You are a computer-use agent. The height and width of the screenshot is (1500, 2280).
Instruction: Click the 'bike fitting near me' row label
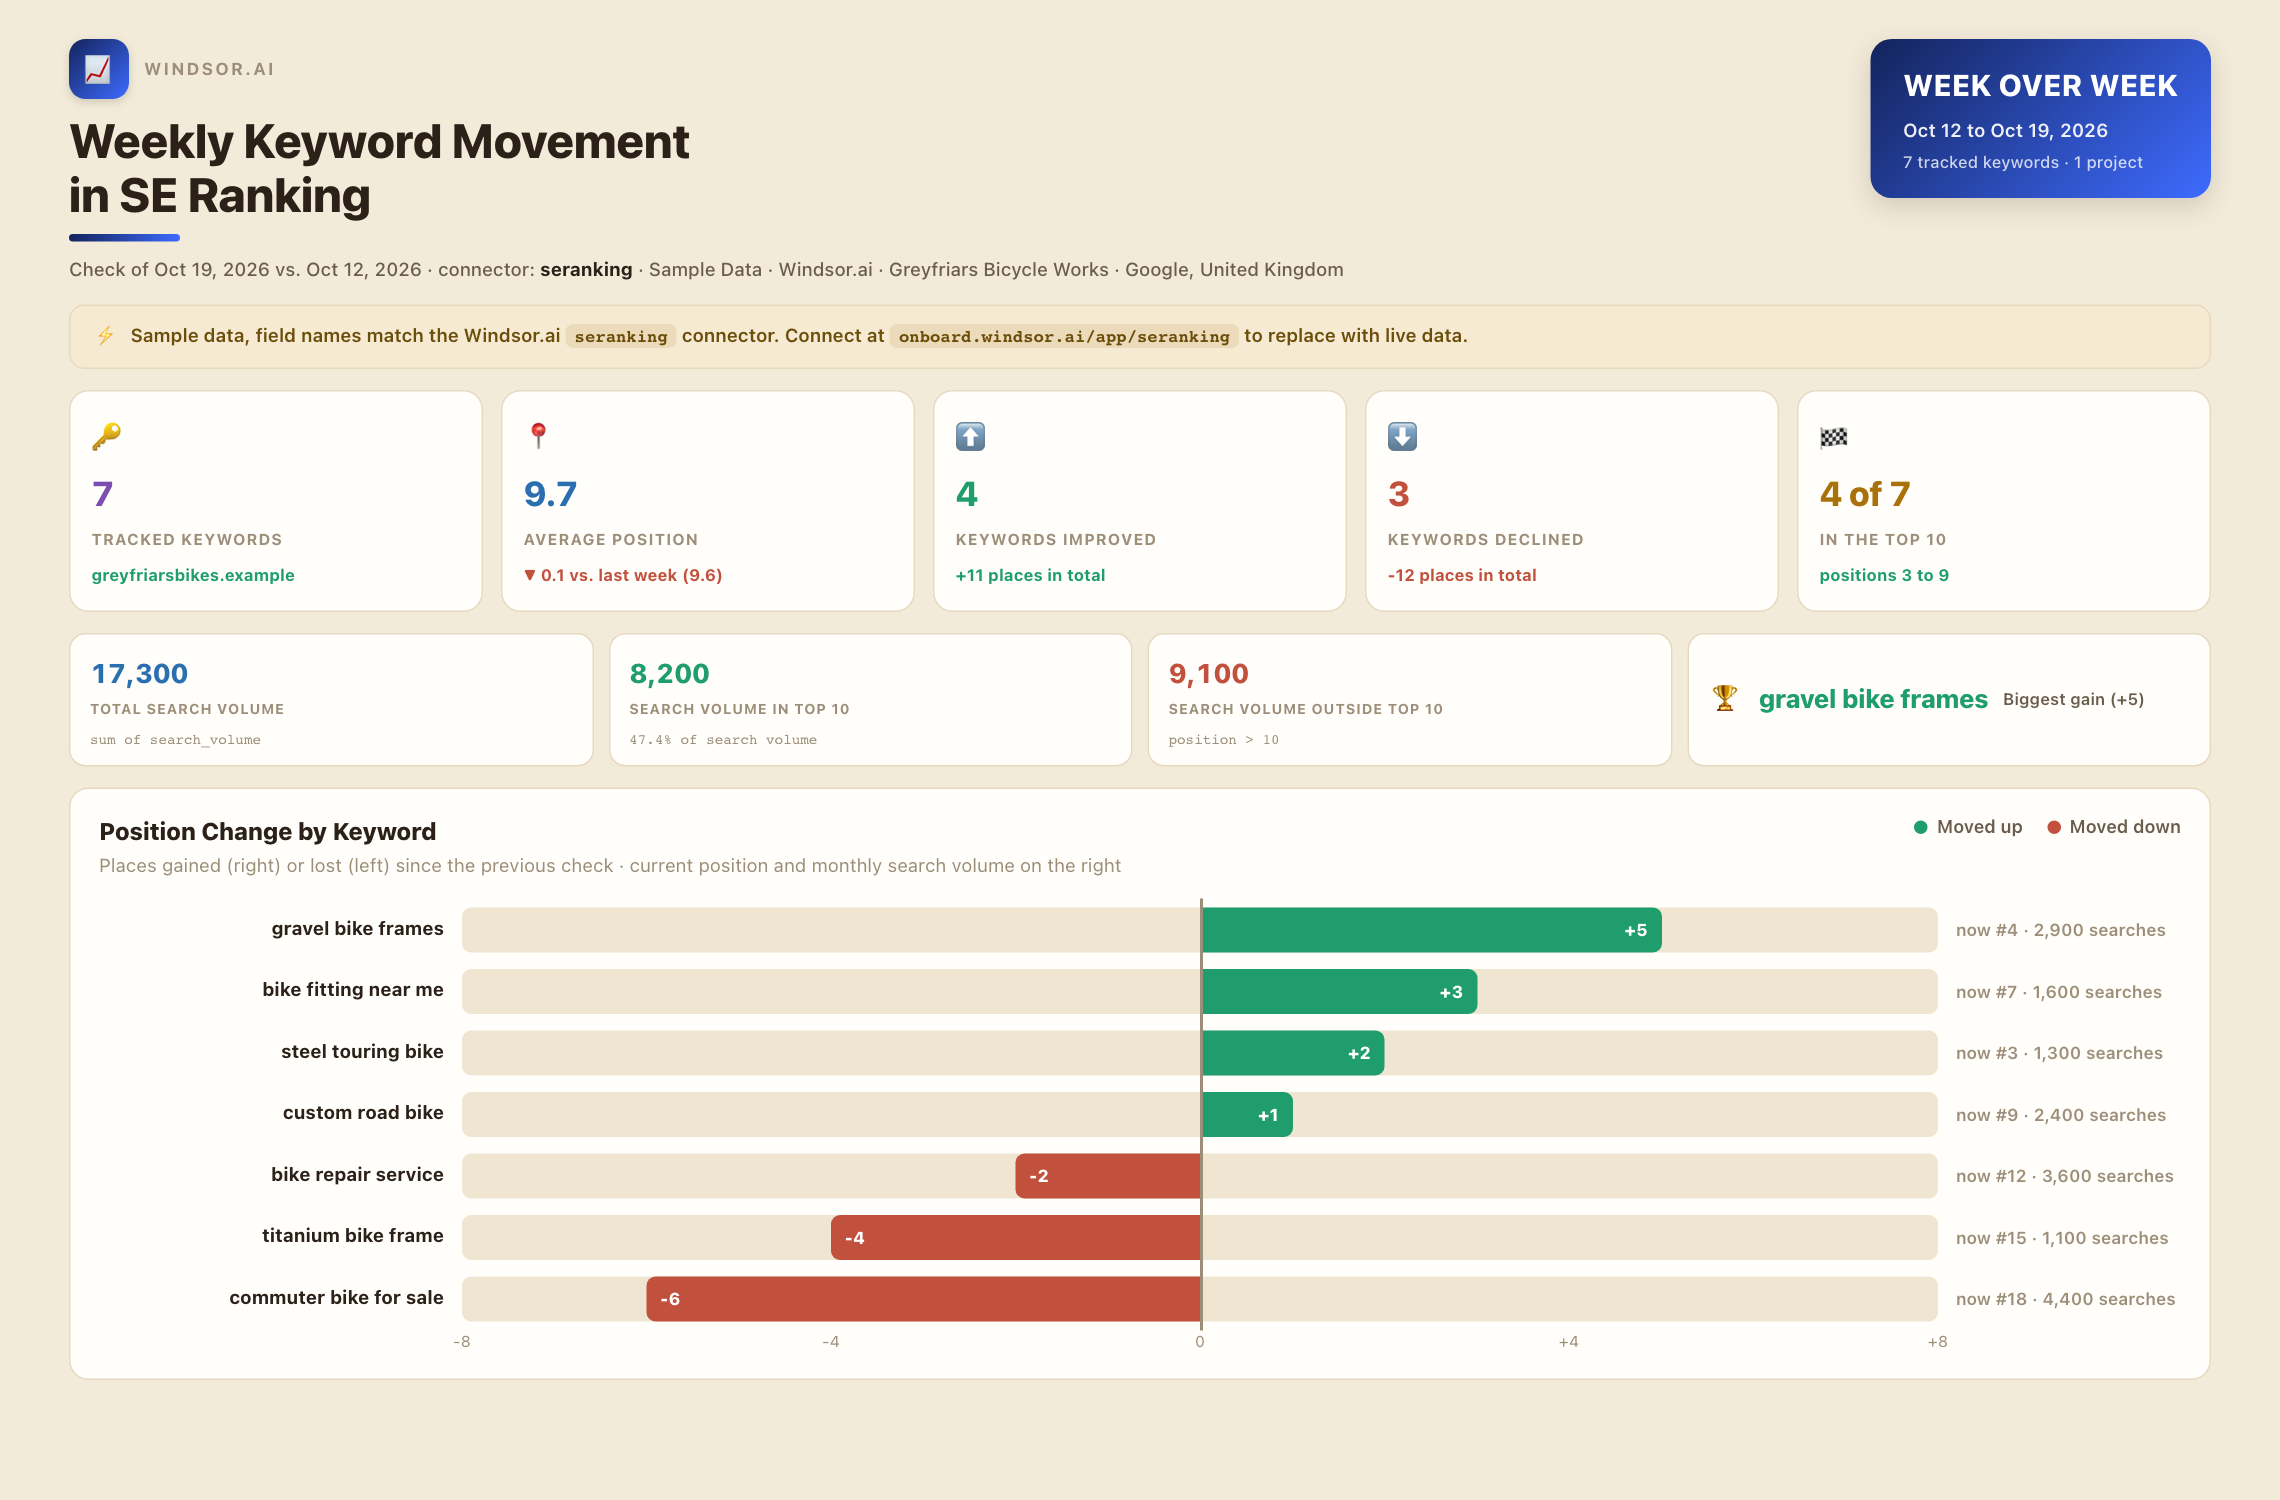[353, 990]
